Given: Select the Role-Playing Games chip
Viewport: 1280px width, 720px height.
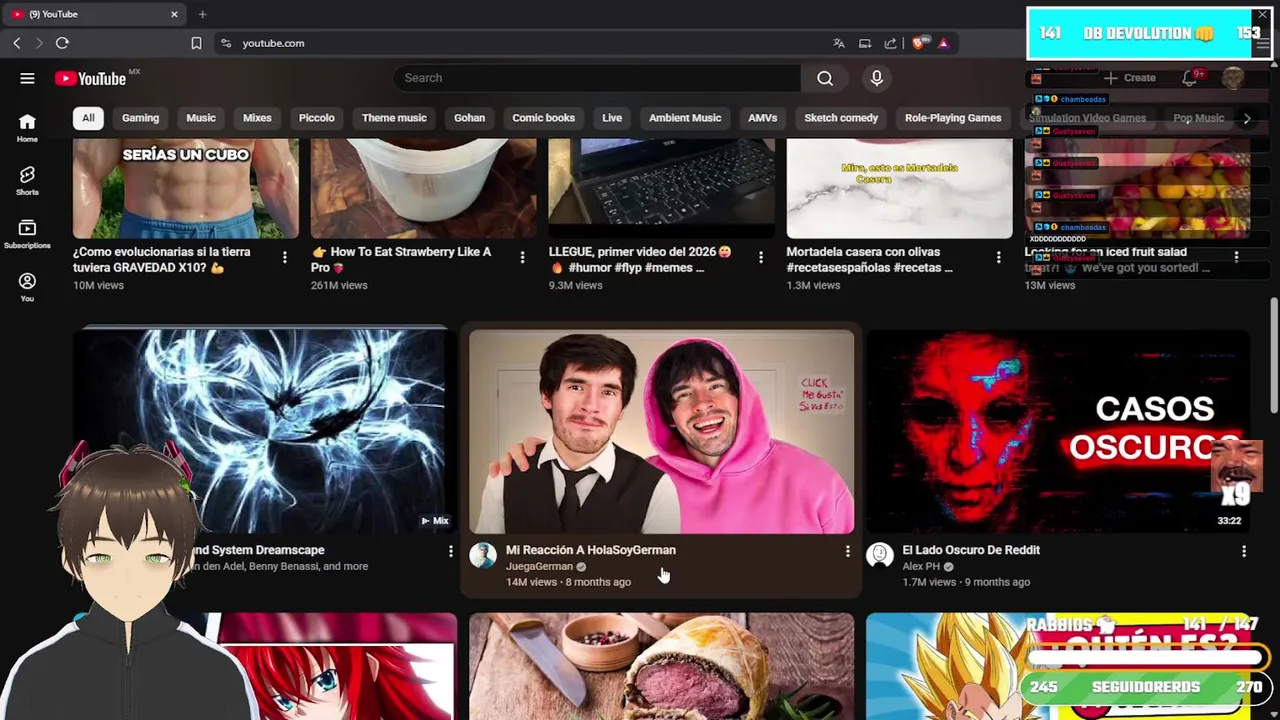Looking at the screenshot, I should coord(953,118).
